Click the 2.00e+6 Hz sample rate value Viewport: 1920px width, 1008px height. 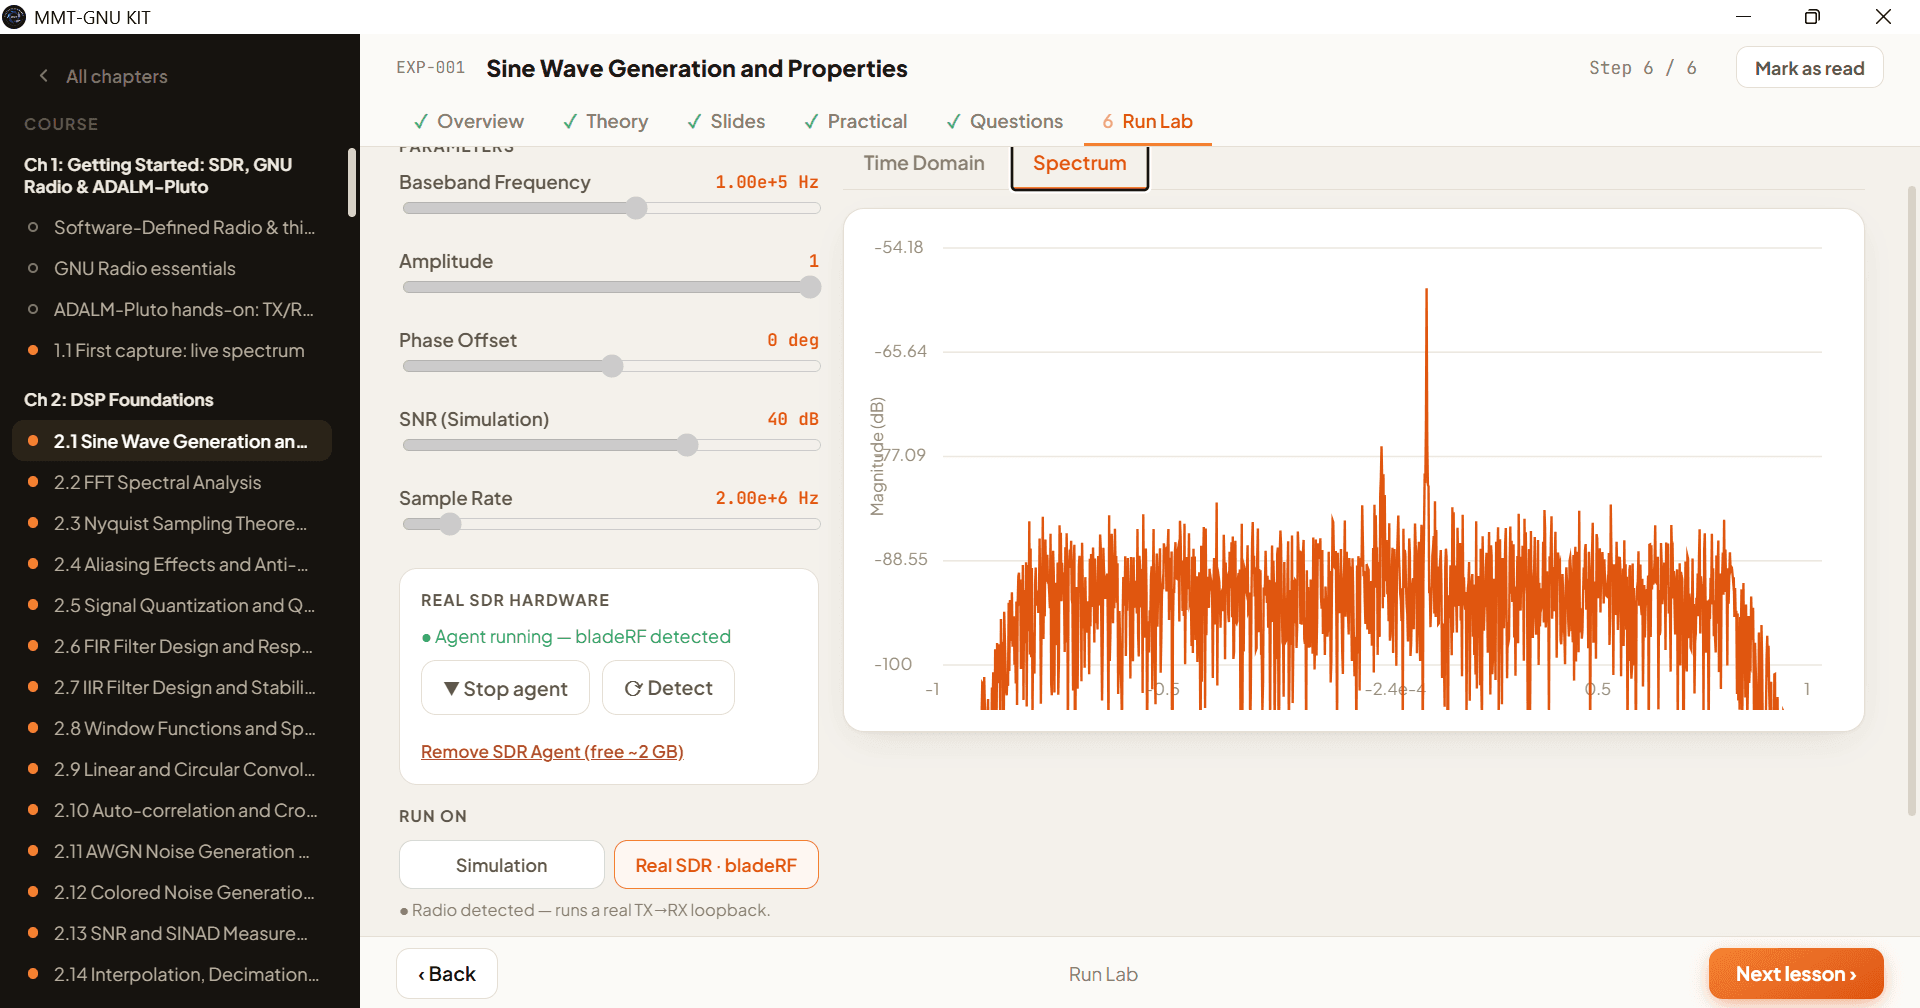pyautogui.click(x=766, y=498)
